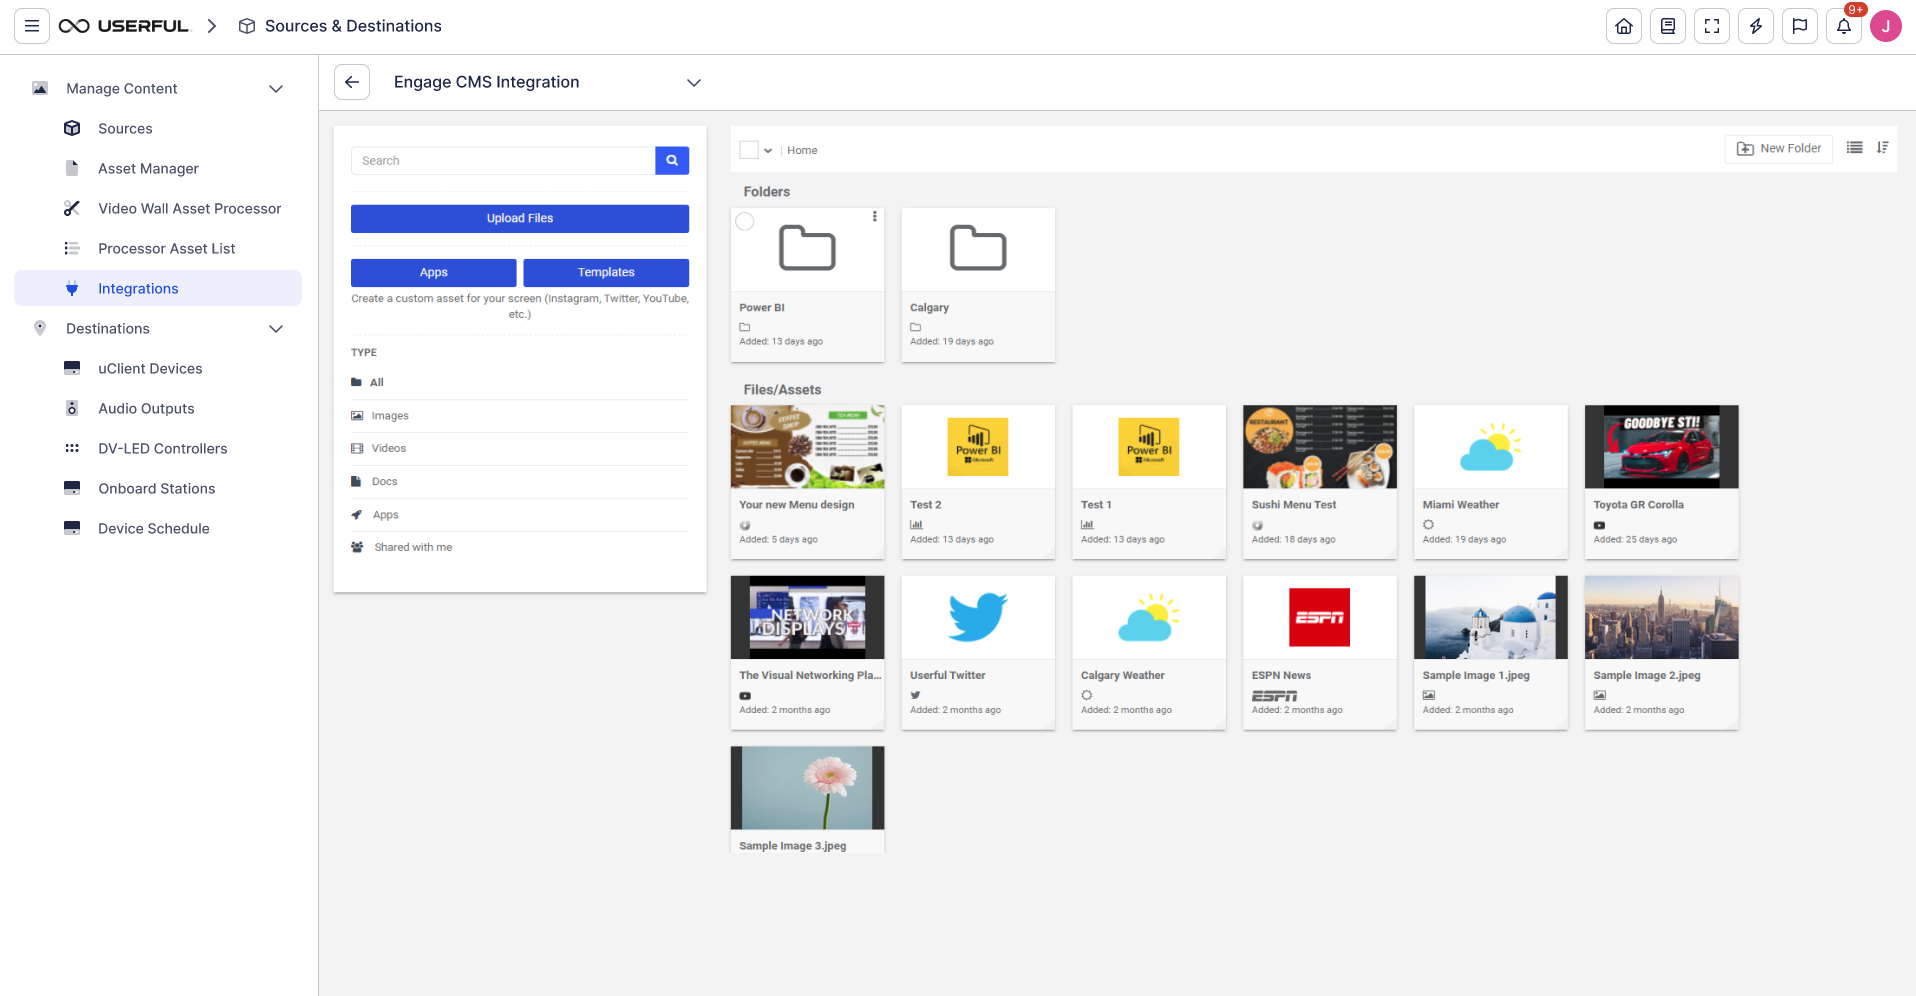The width and height of the screenshot is (1916, 996).
Task: Collapse the Manage Content section
Action: pyautogui.click(x=276, y=88)
